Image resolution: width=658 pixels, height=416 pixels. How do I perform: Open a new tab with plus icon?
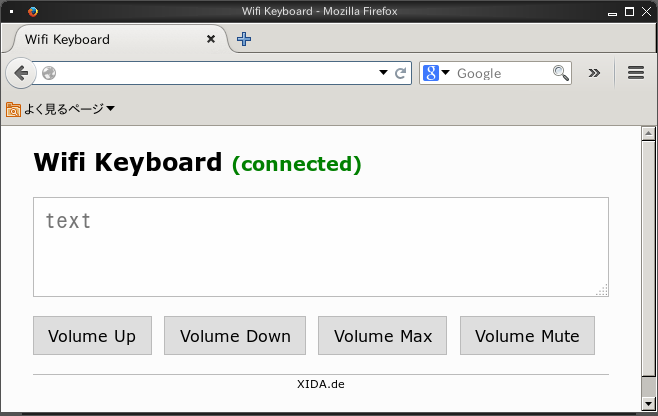244,40
